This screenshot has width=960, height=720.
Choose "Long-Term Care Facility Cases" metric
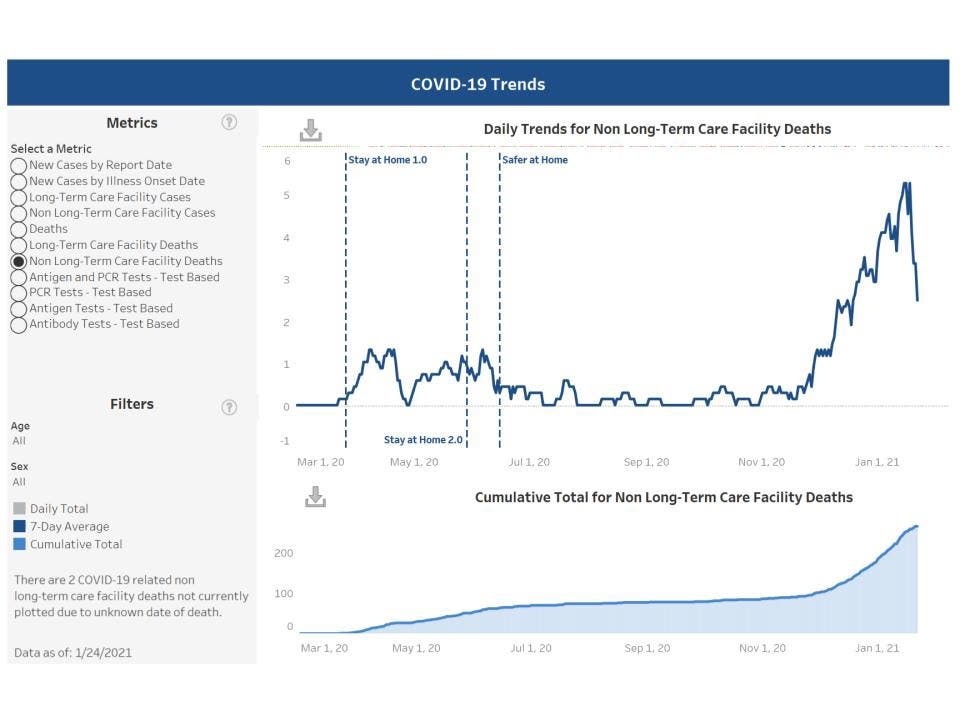pyautogui.click(x=18, y=197)
